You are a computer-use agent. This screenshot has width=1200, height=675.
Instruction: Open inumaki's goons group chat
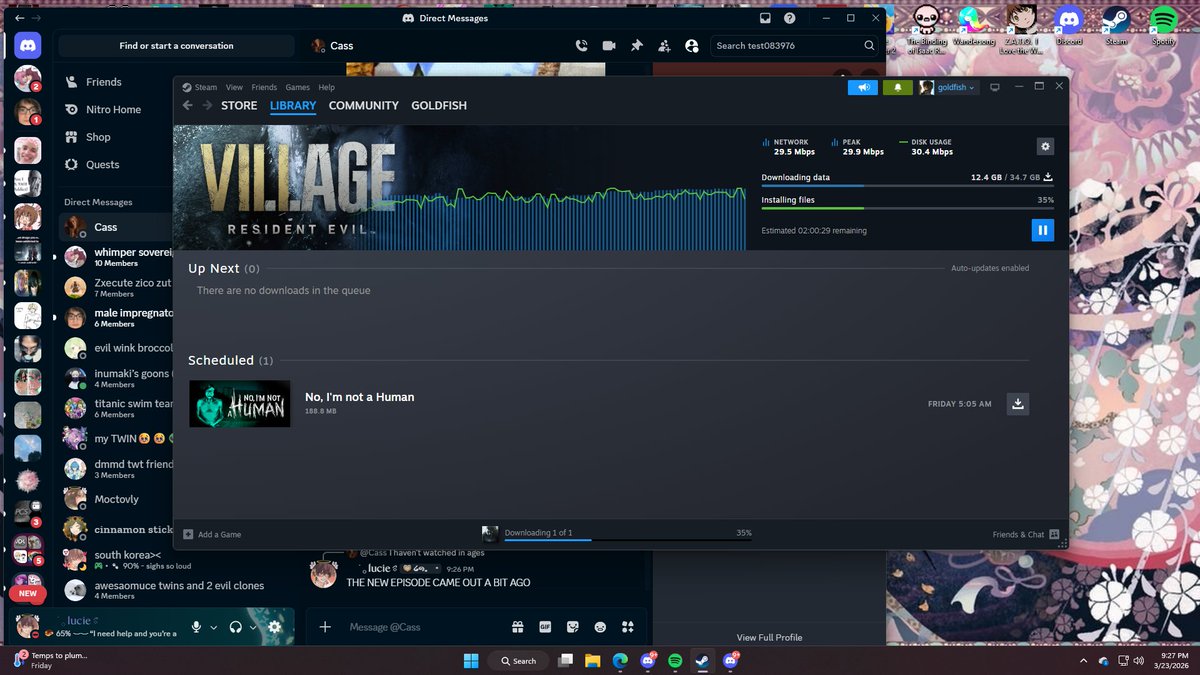[x=115, y=378]
